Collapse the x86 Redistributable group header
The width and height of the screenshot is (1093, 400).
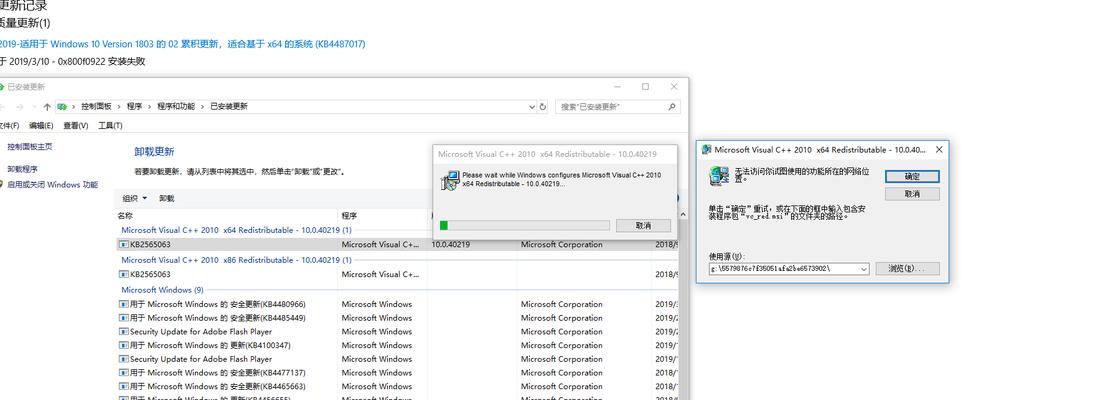tap(236, 260)
